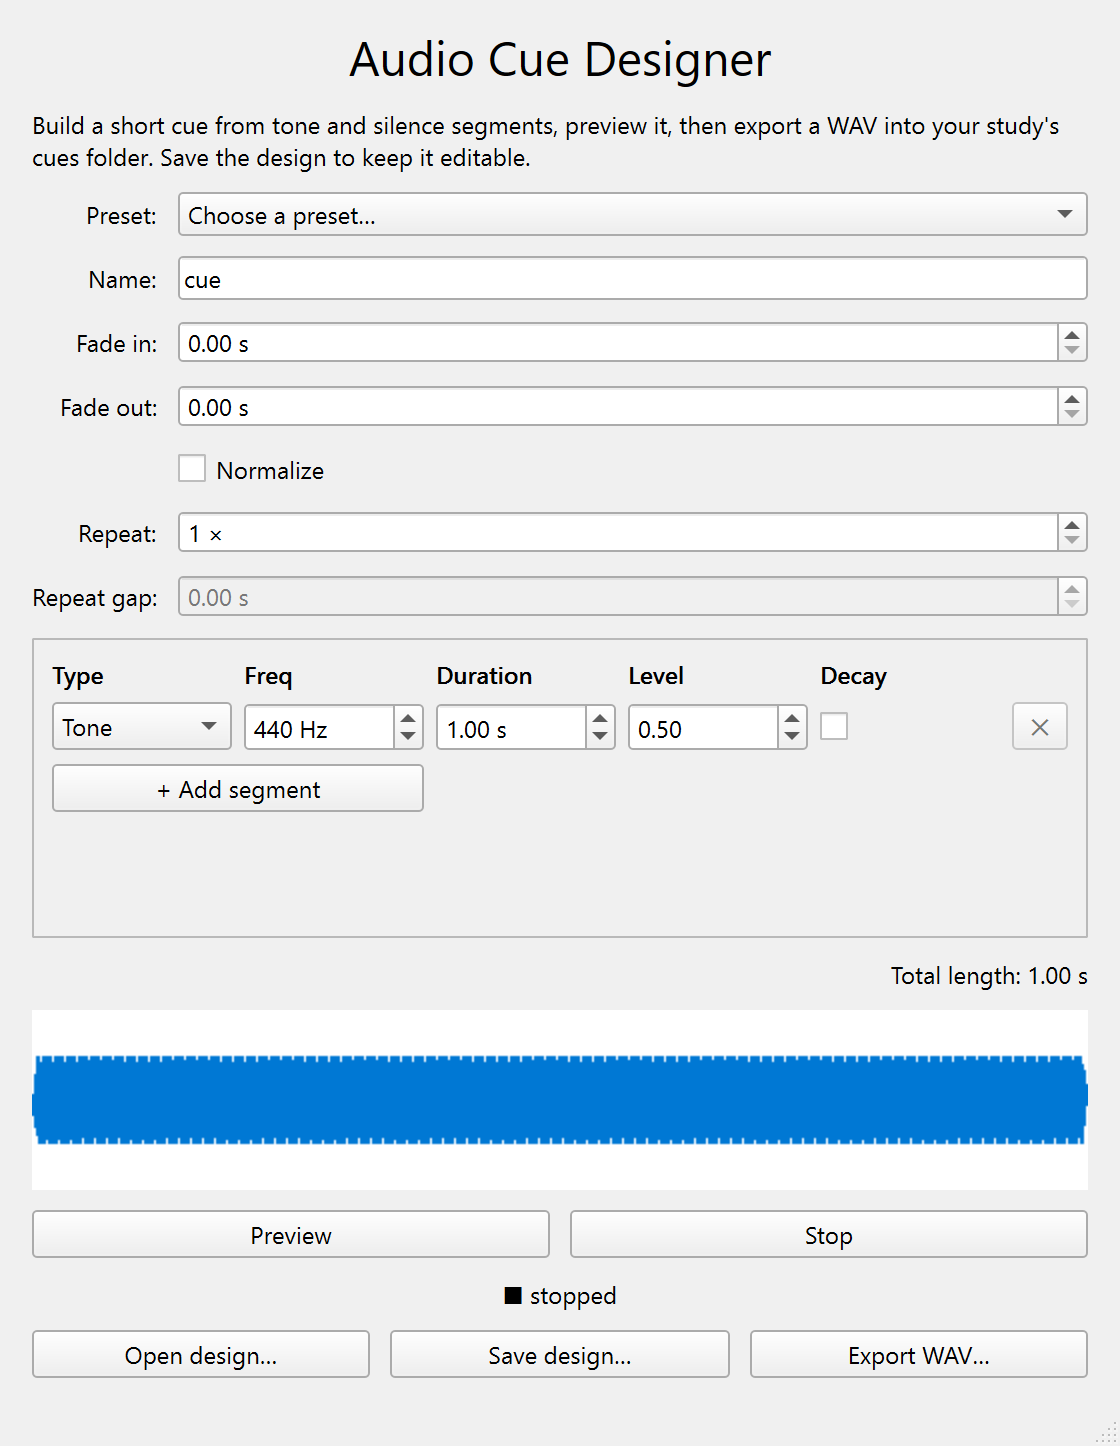Decrease segment Freq with down arrow

[x=408, y=737]
